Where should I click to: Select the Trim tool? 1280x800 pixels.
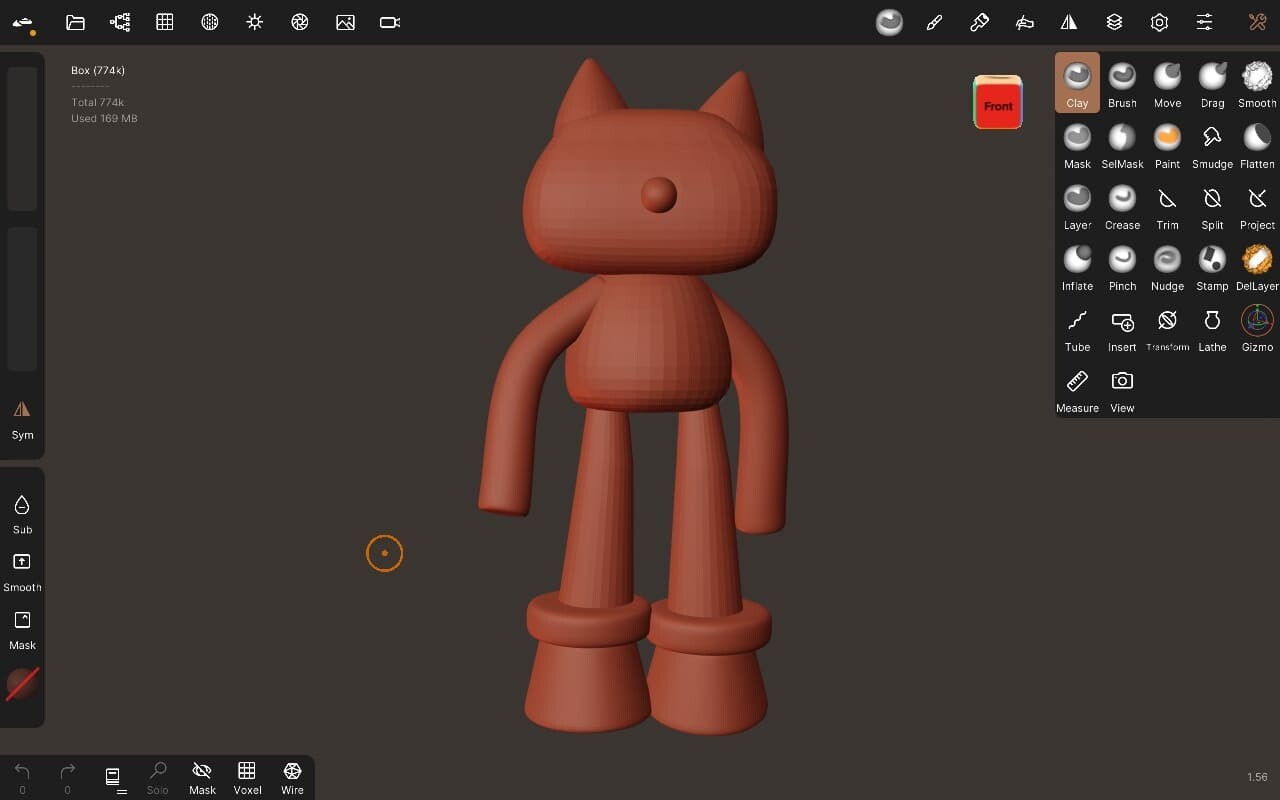pos(1167,202)
